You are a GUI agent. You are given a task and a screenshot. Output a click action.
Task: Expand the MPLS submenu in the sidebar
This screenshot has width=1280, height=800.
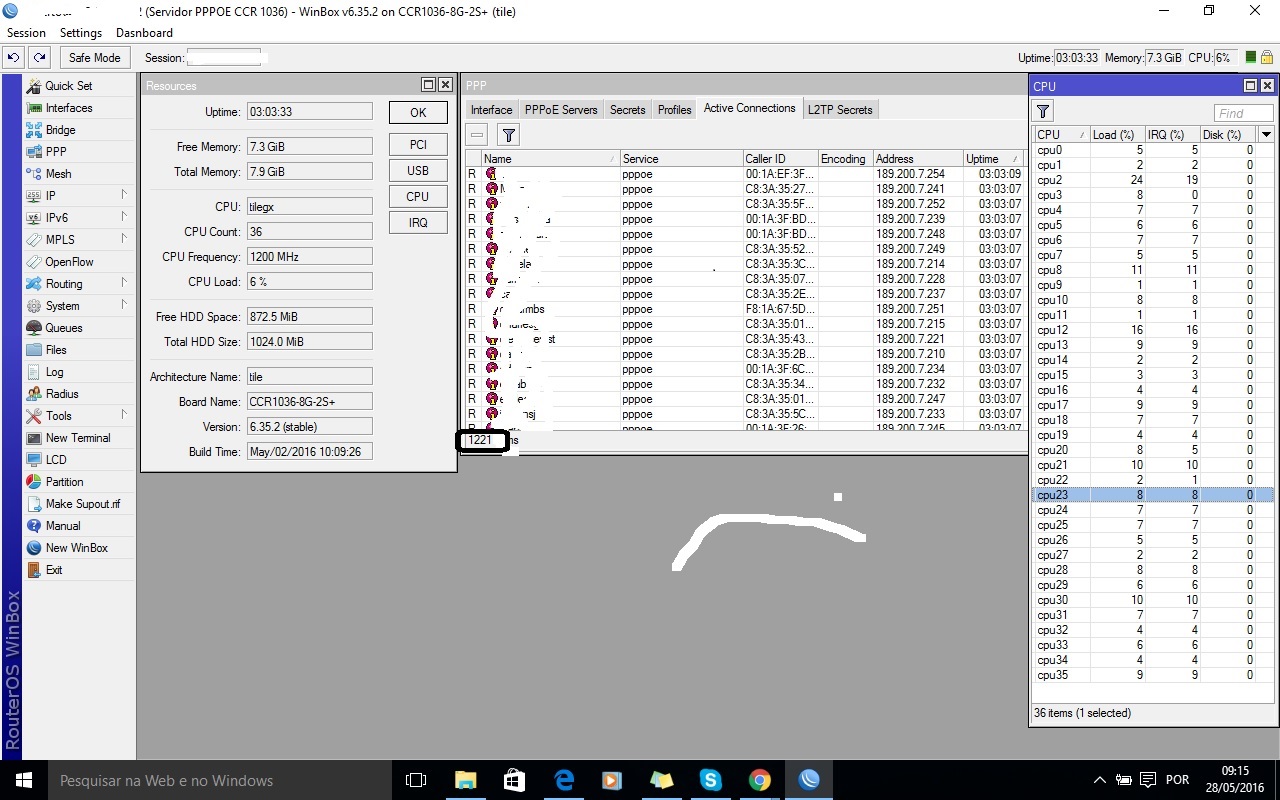coord(124,240)
